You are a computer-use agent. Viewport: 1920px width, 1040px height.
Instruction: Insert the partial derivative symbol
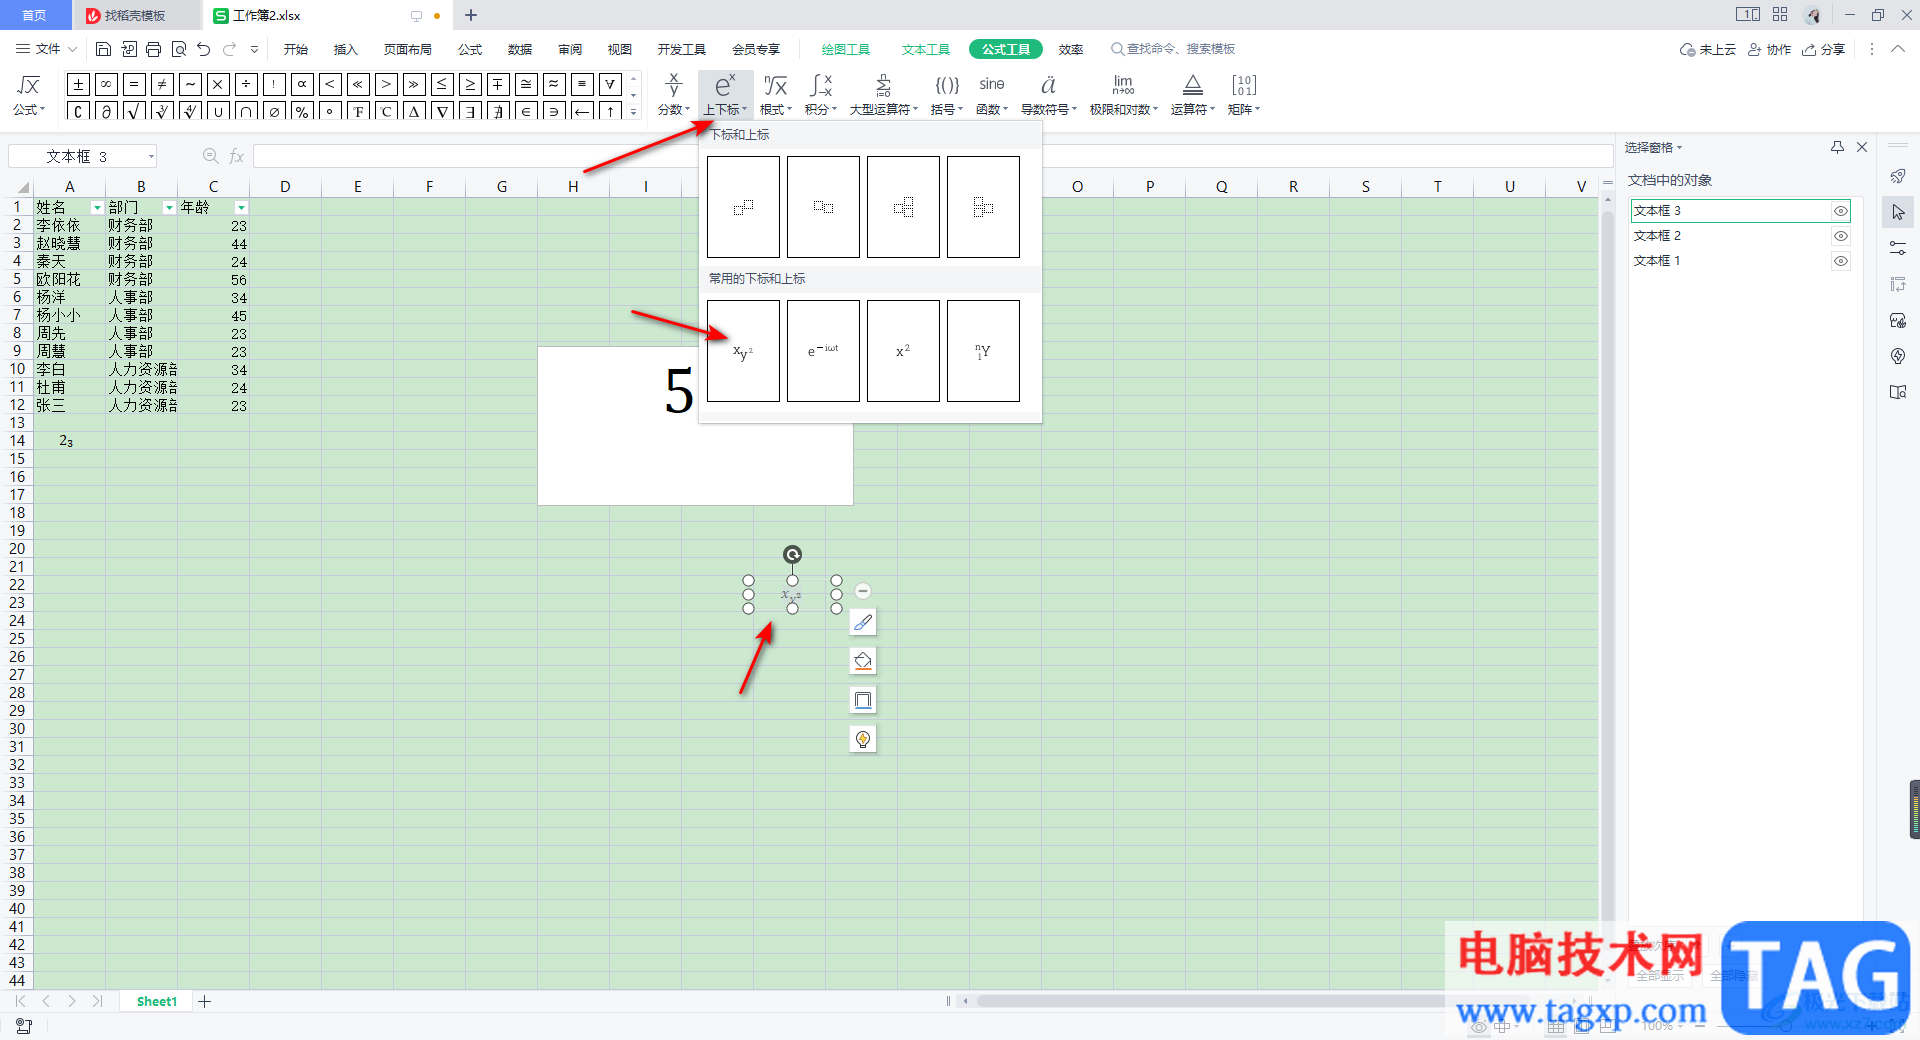pos(106,111)
